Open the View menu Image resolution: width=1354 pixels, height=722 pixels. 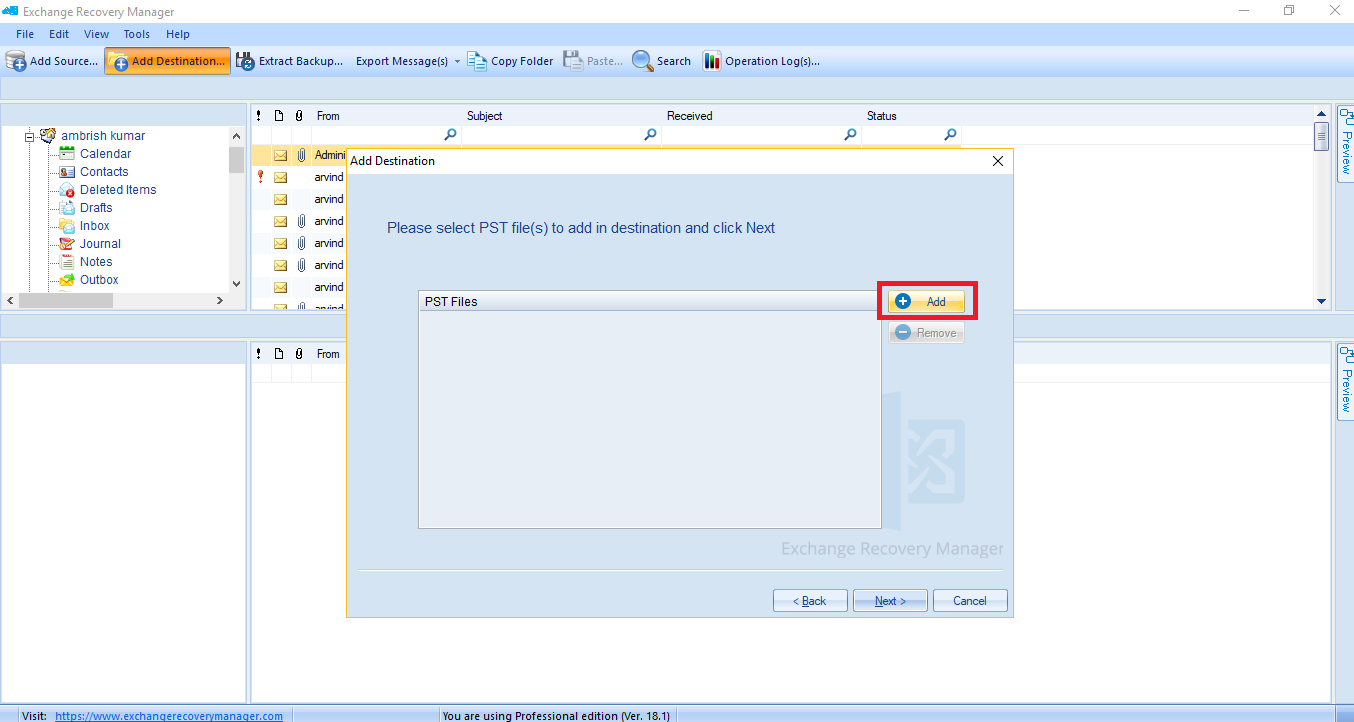click(97, 34)
